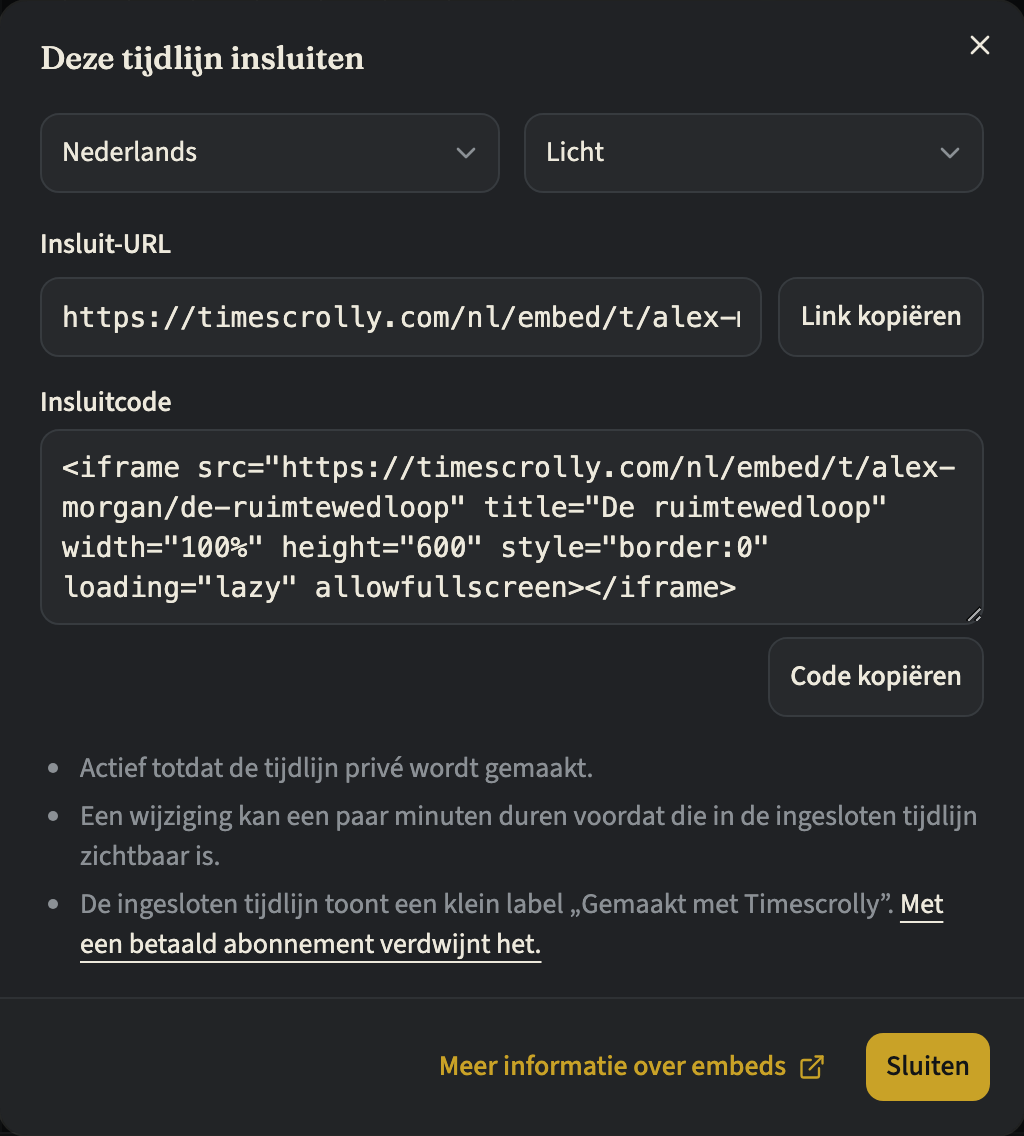1024x1136 pixels.
Task: Click the Sluiten button
Action: point(928,1066)
